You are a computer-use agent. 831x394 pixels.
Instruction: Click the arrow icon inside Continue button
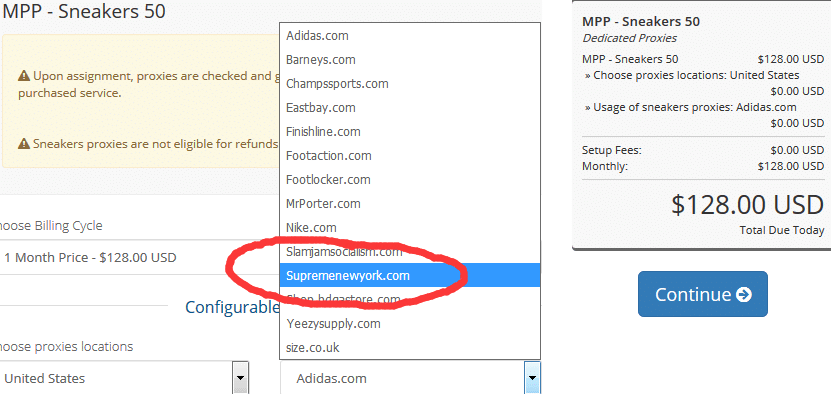point(744,295)
